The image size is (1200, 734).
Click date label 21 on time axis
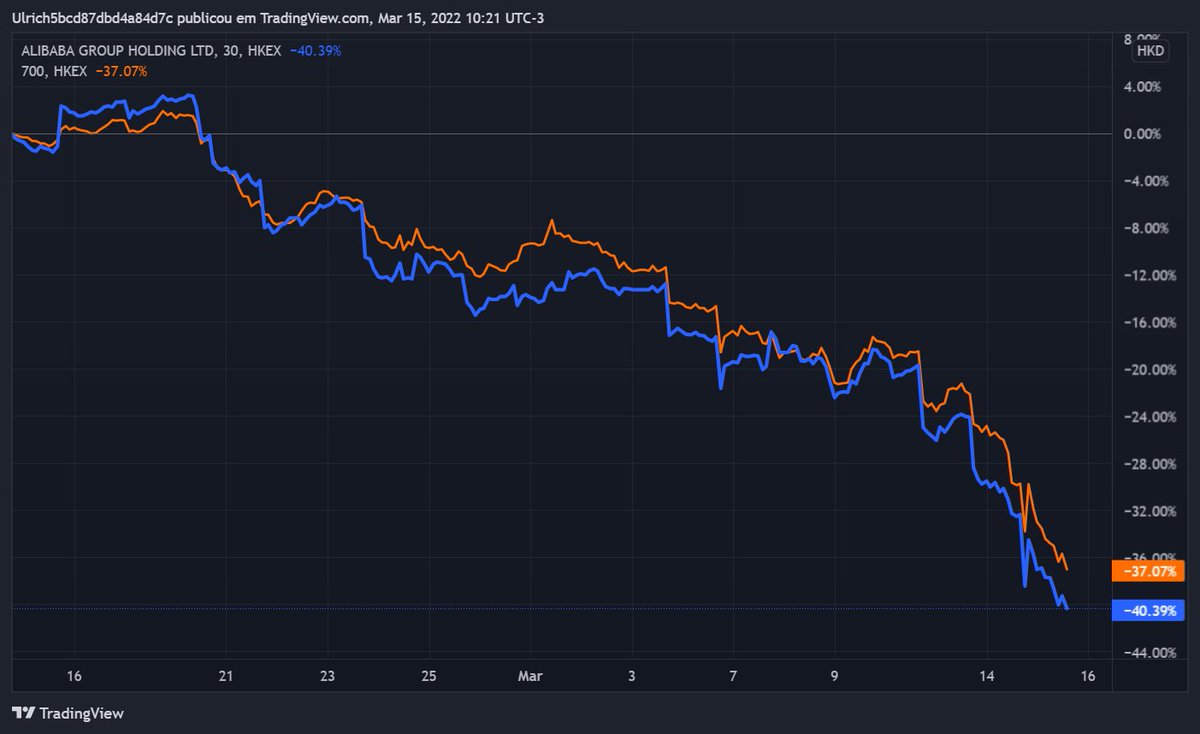pyautogui.click(x=226, y=677)
